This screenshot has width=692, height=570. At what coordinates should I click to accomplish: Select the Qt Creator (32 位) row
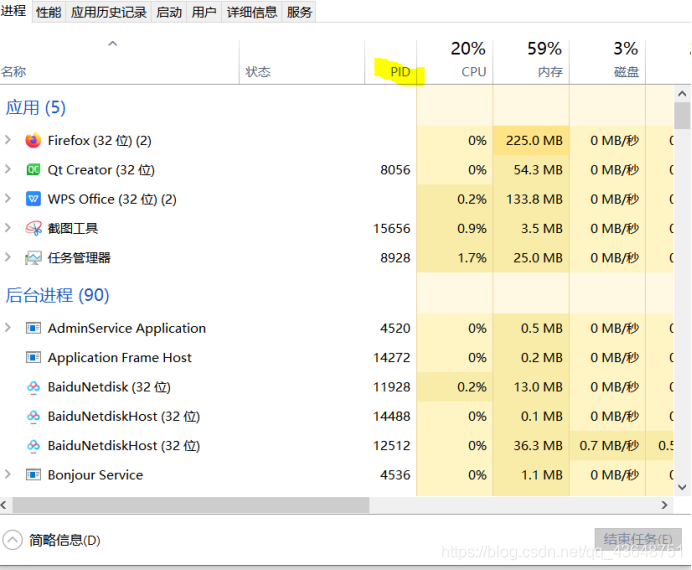(x=336, y=169)
